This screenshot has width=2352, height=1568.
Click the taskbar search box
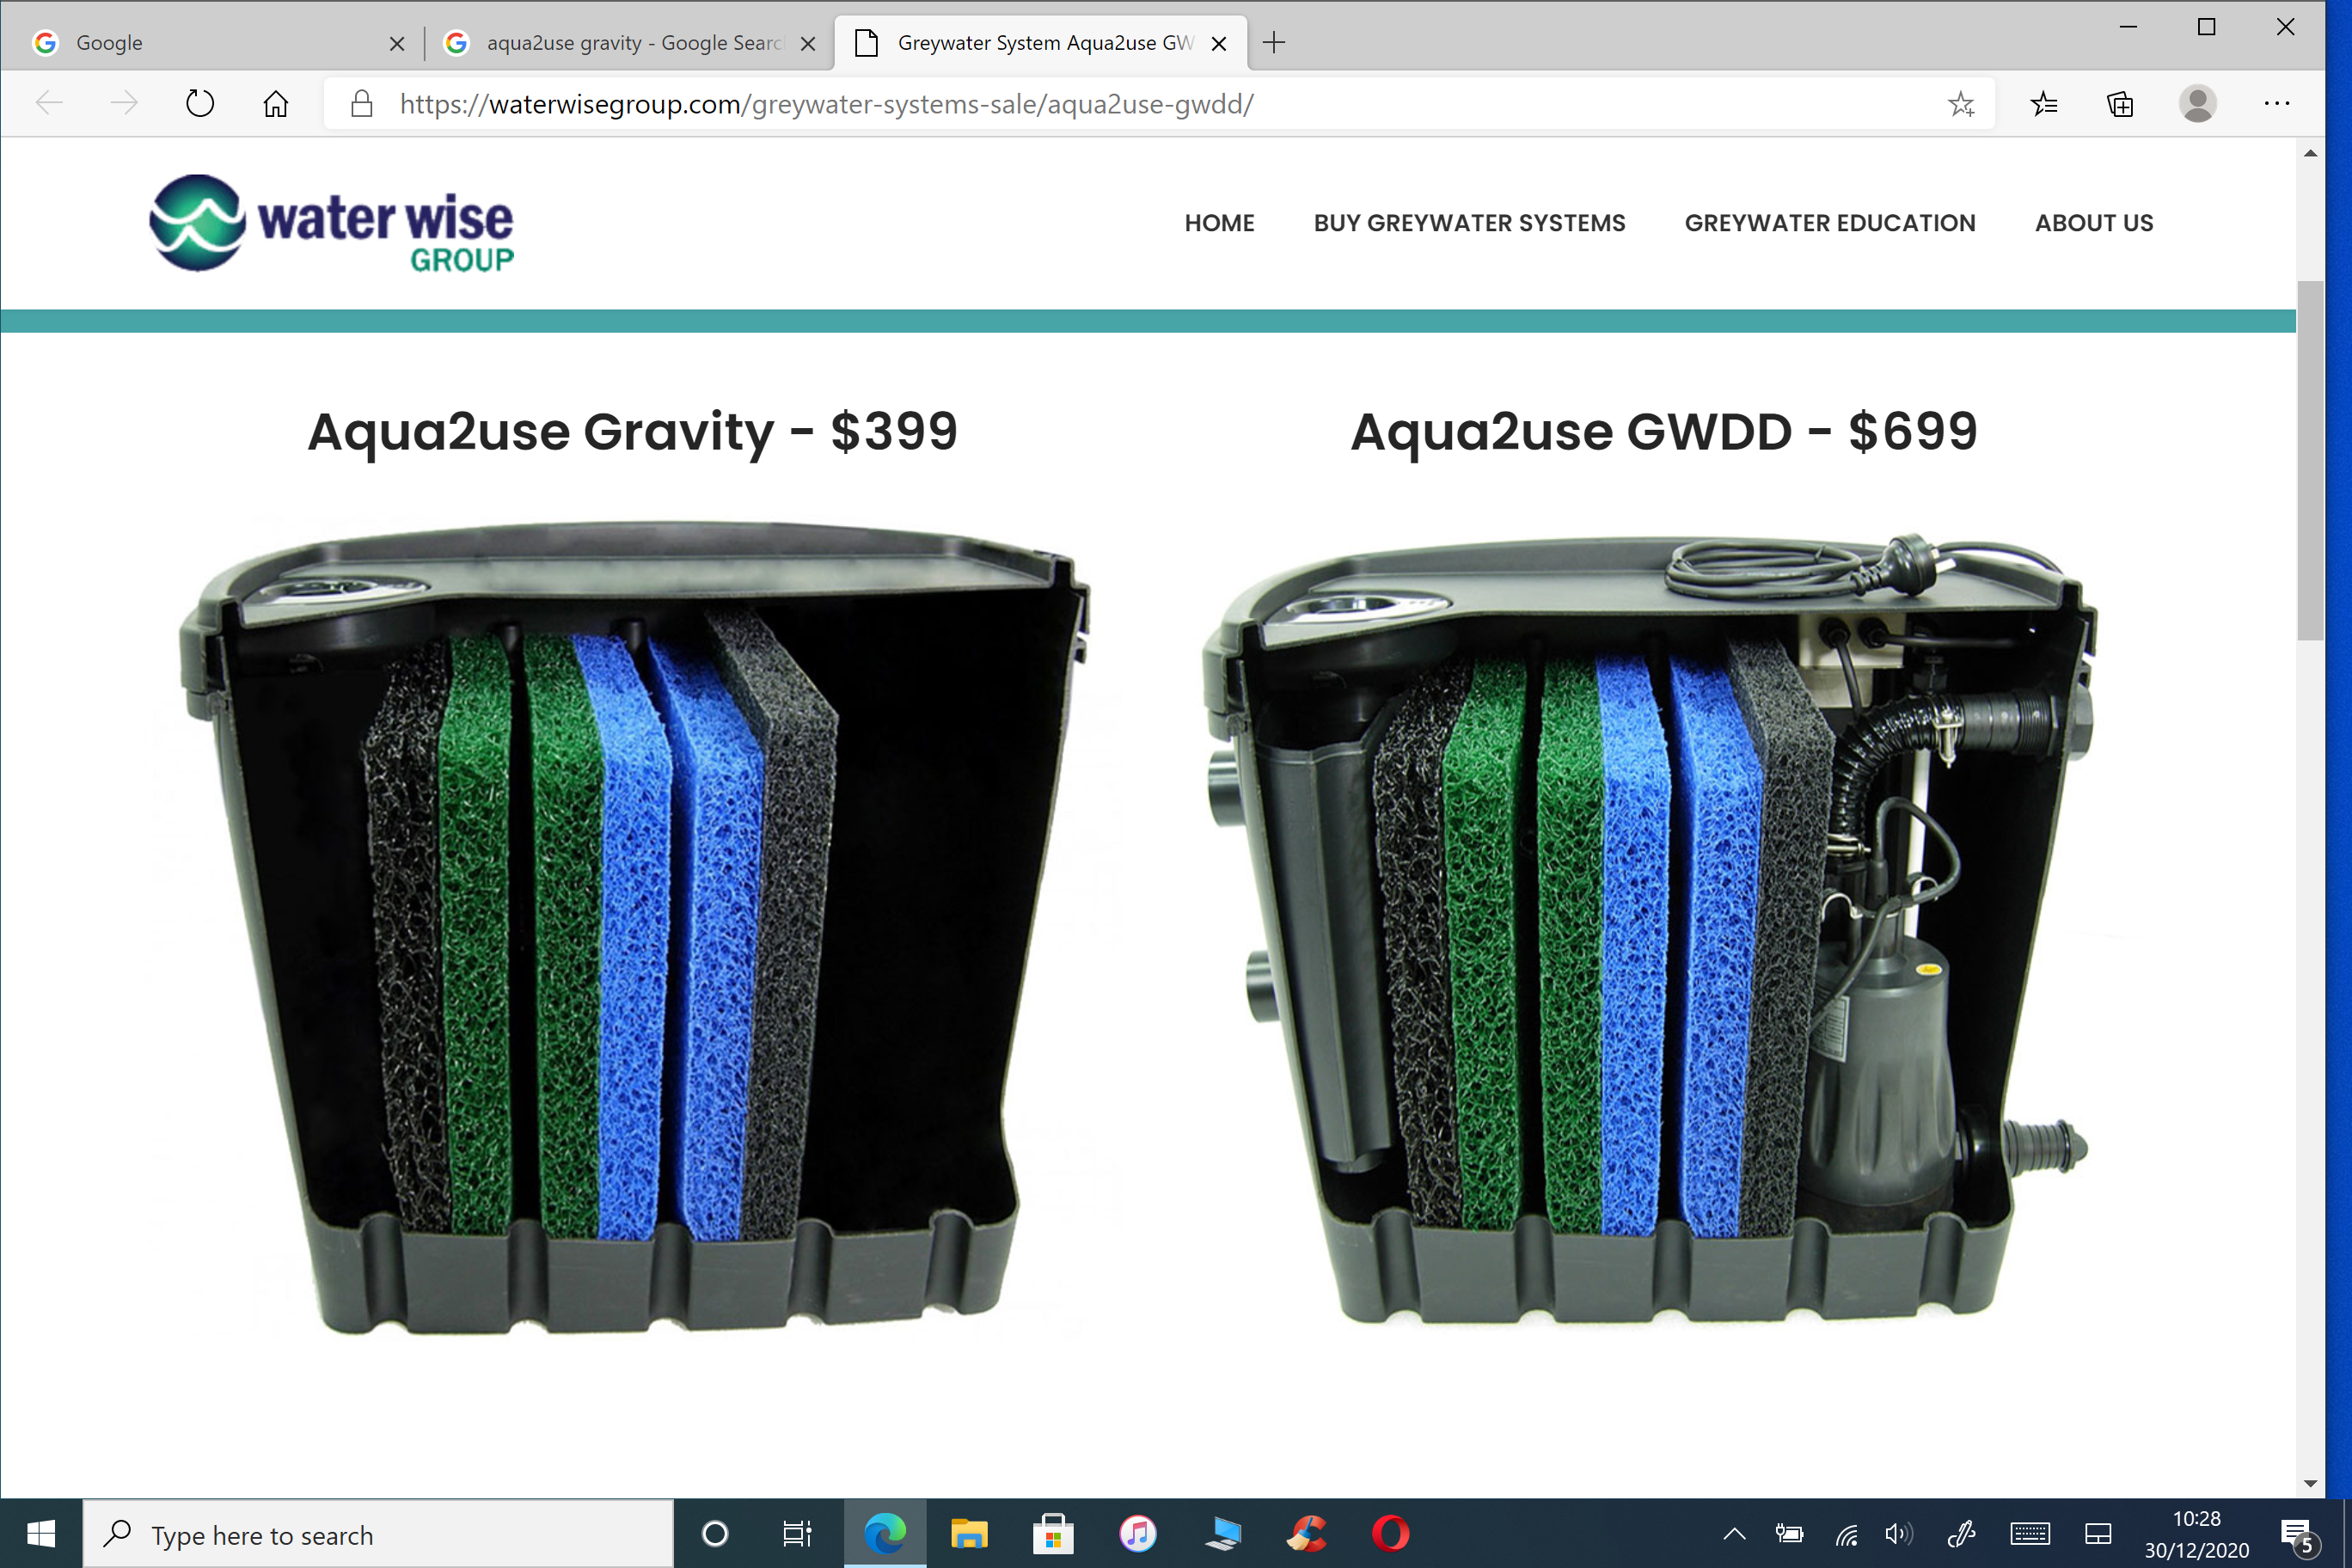[x=378, y=1534]
